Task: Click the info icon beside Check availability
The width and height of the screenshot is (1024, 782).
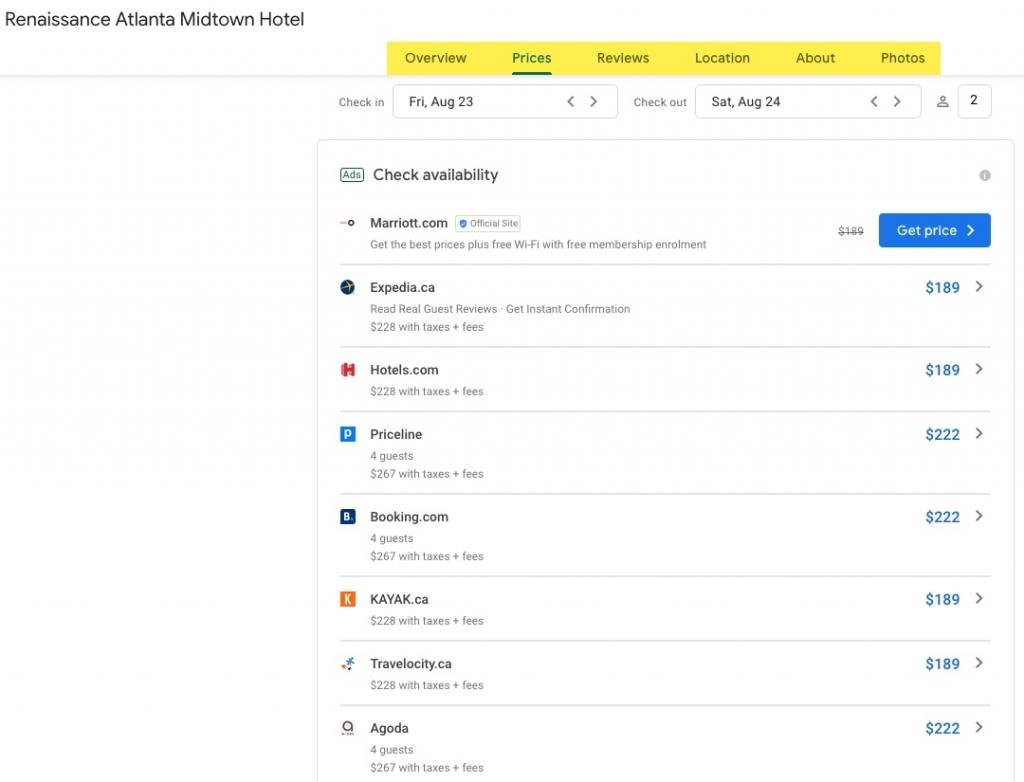Action: tap(985, 175)
